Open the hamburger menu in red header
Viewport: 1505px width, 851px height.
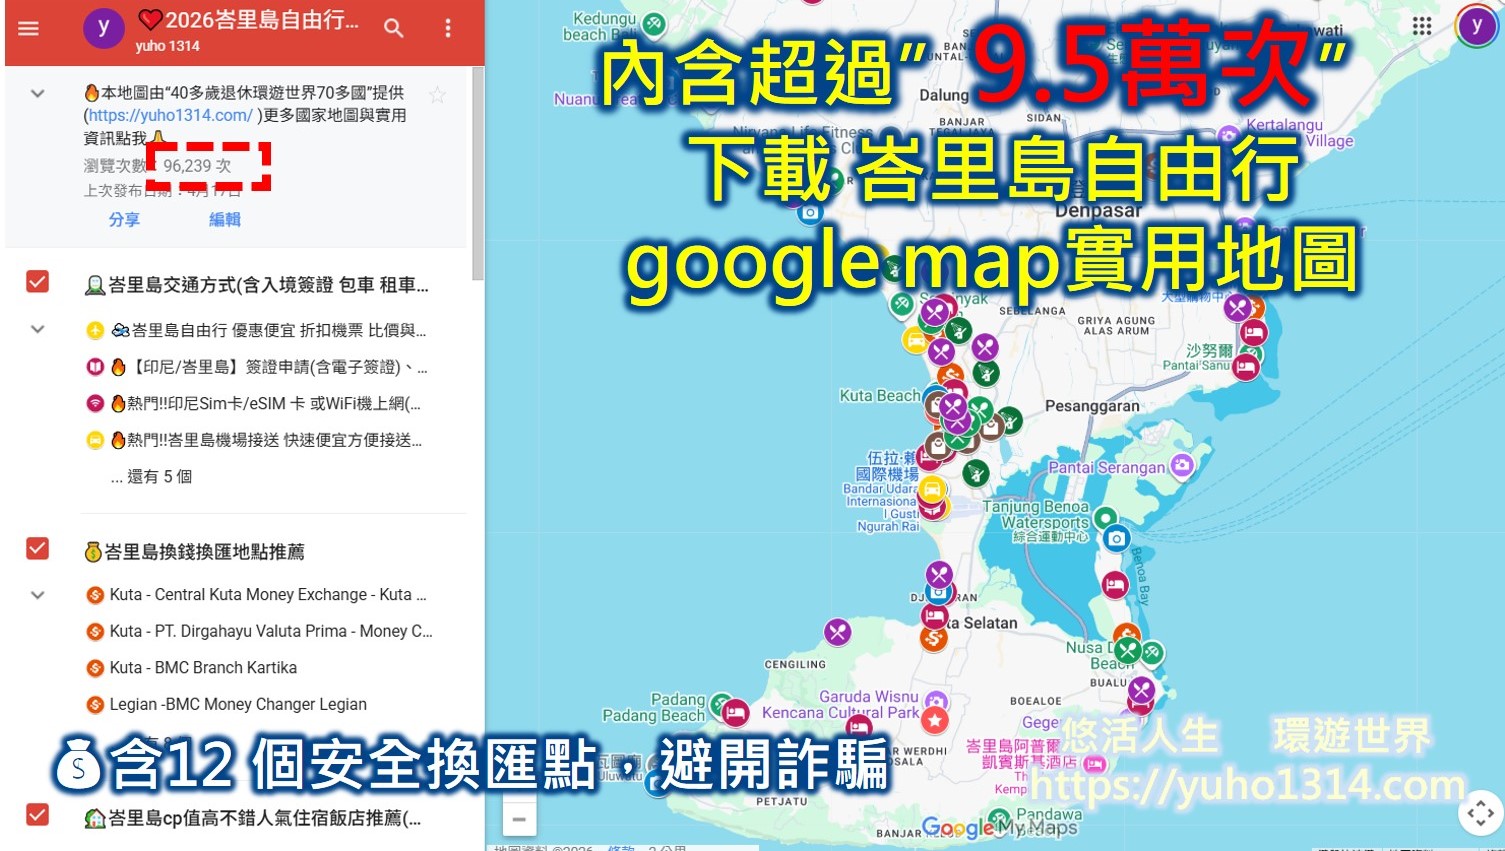(x=28, y=28)
